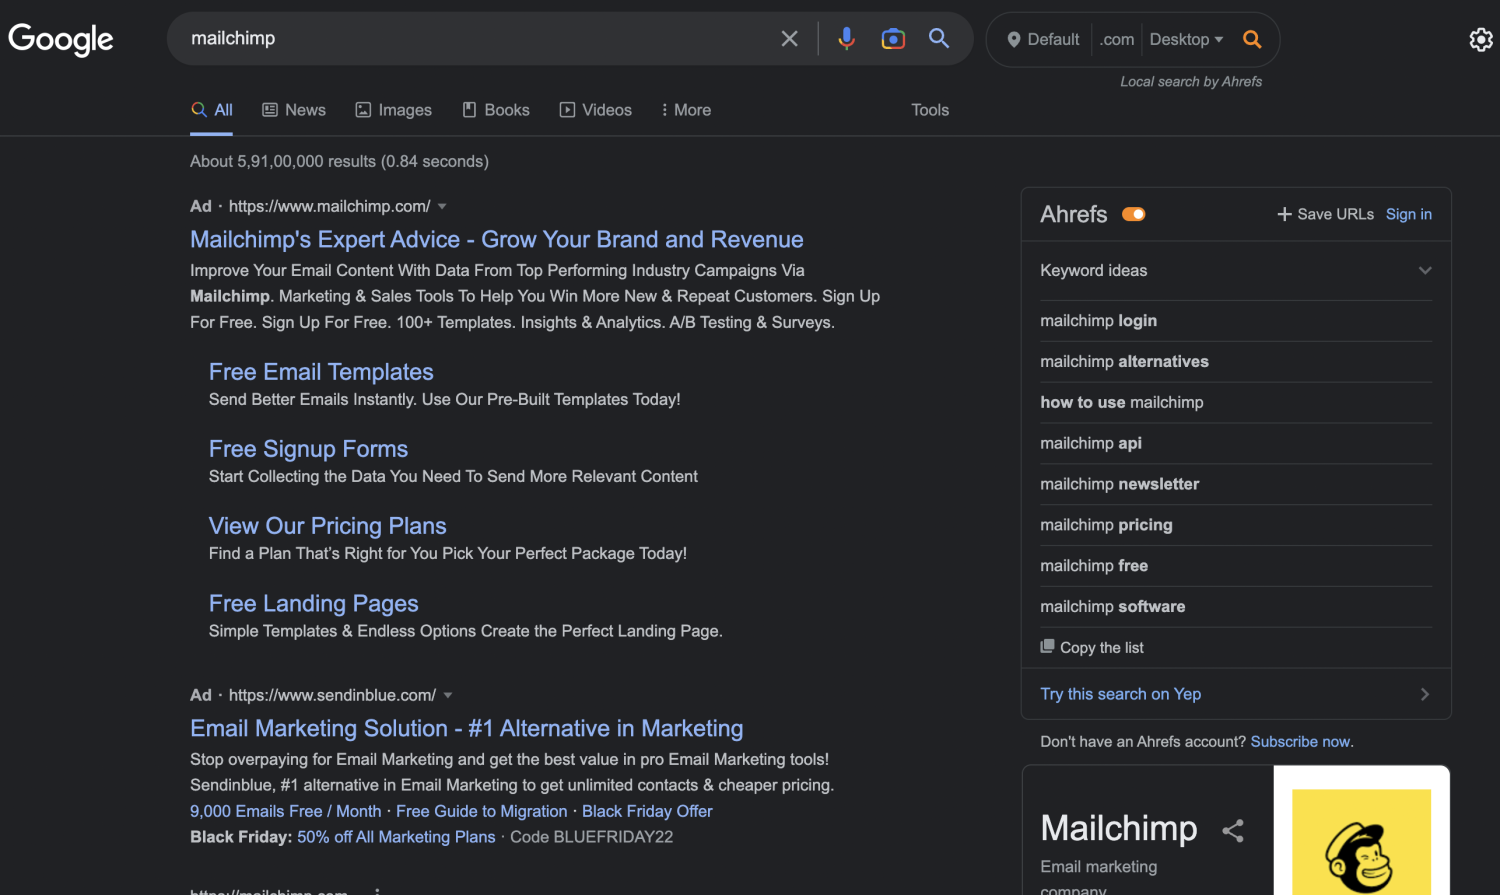Expand Try this search on Yep
The width and height of the screenshot is (1500, 895).
(1424, 694)
